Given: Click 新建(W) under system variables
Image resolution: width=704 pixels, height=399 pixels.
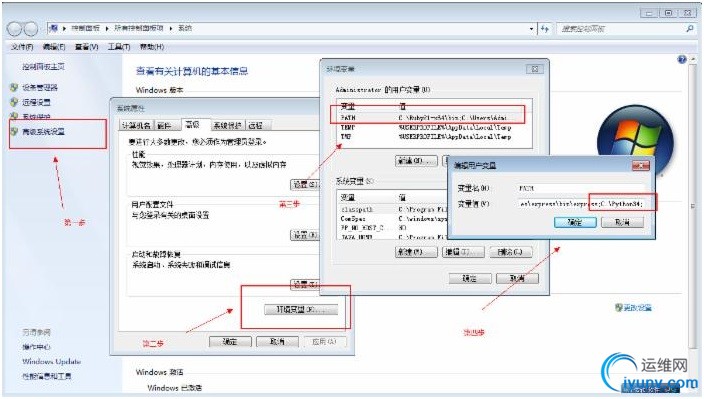Looking at the screenshot, I should tap(416, 252).
